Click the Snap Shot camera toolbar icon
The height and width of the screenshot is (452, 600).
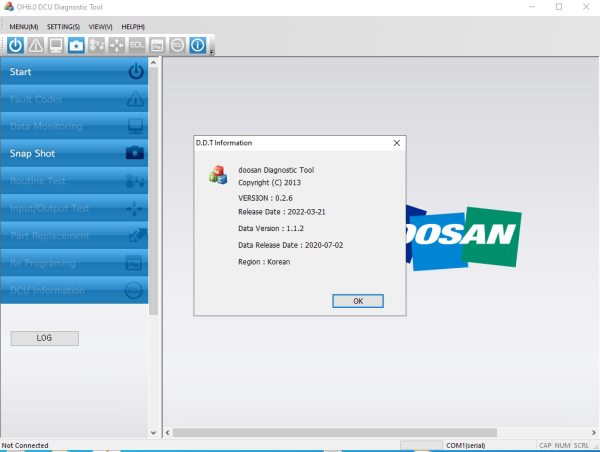coord(76,45)
